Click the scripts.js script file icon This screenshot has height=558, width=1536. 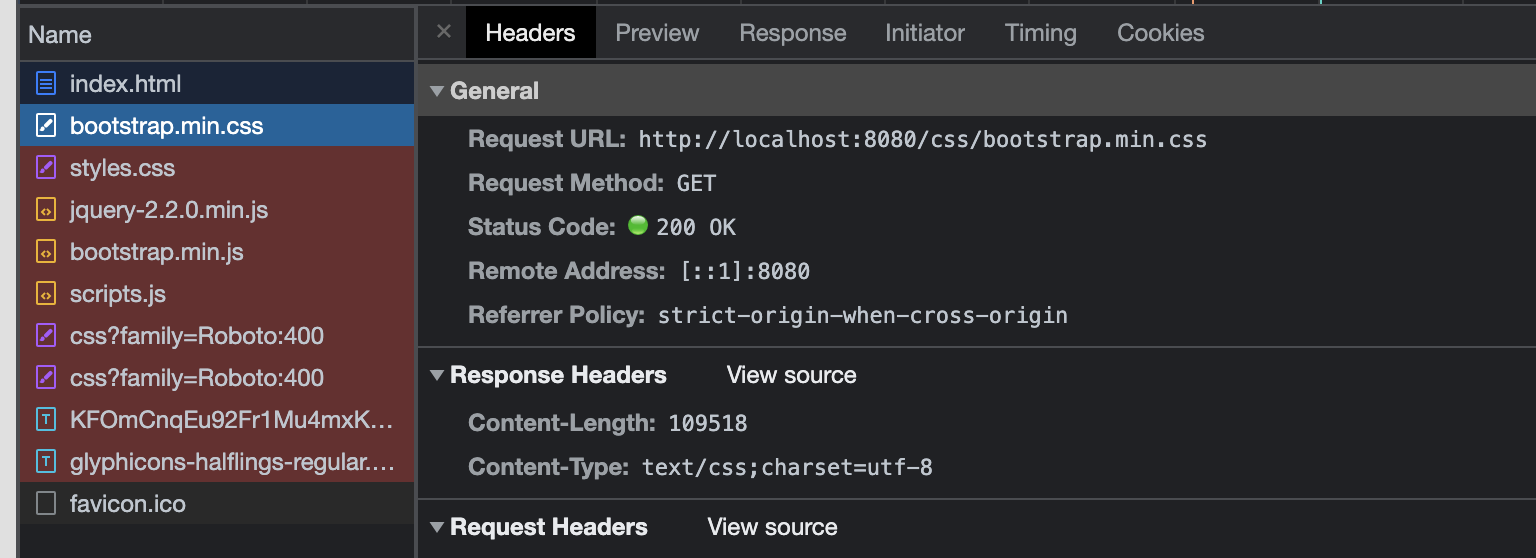coord(45,294)
